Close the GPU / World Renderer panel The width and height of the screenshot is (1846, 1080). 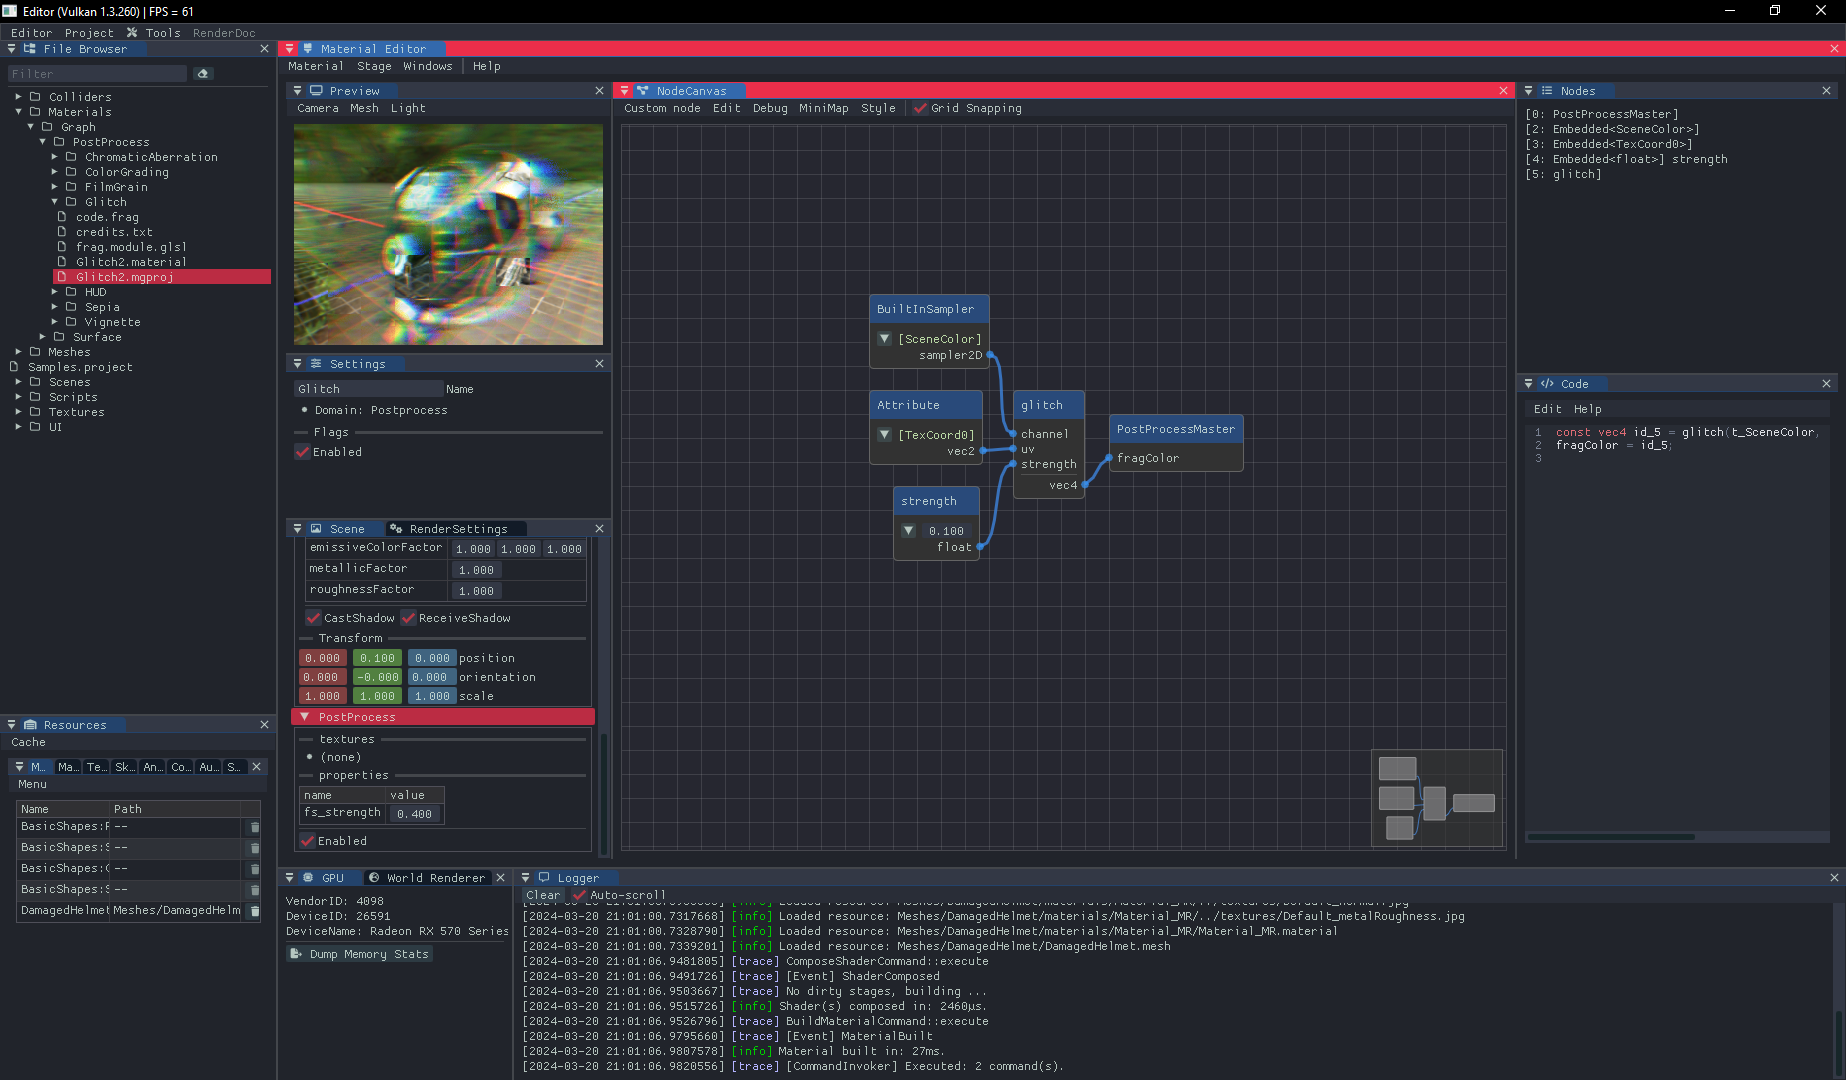(x=500, y=878)
